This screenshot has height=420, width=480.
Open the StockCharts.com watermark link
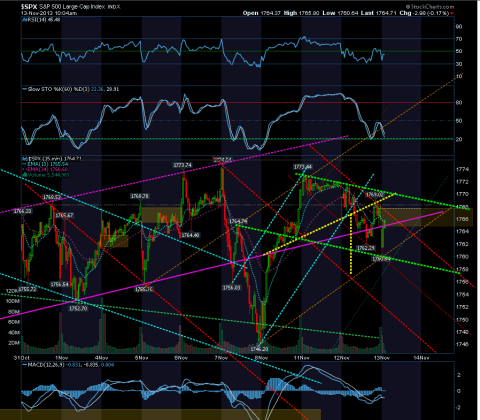(x=430, y=7)
